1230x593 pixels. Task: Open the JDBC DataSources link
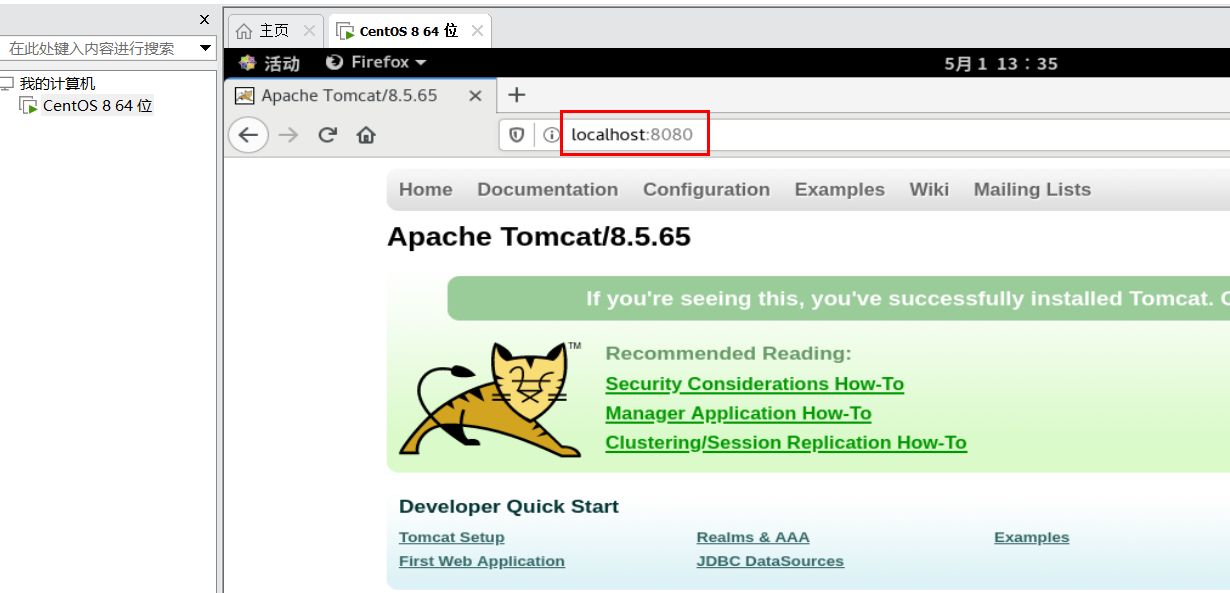click(770, 561)
